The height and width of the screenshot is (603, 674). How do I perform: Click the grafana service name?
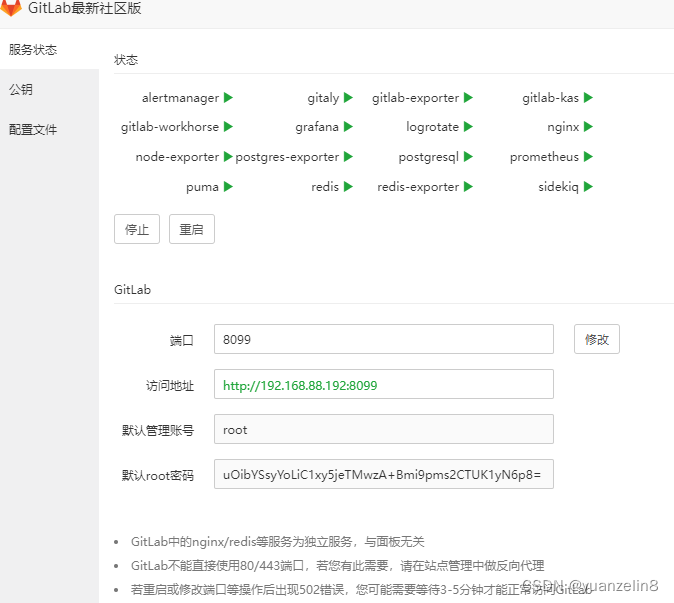click(x=317, y=127)
